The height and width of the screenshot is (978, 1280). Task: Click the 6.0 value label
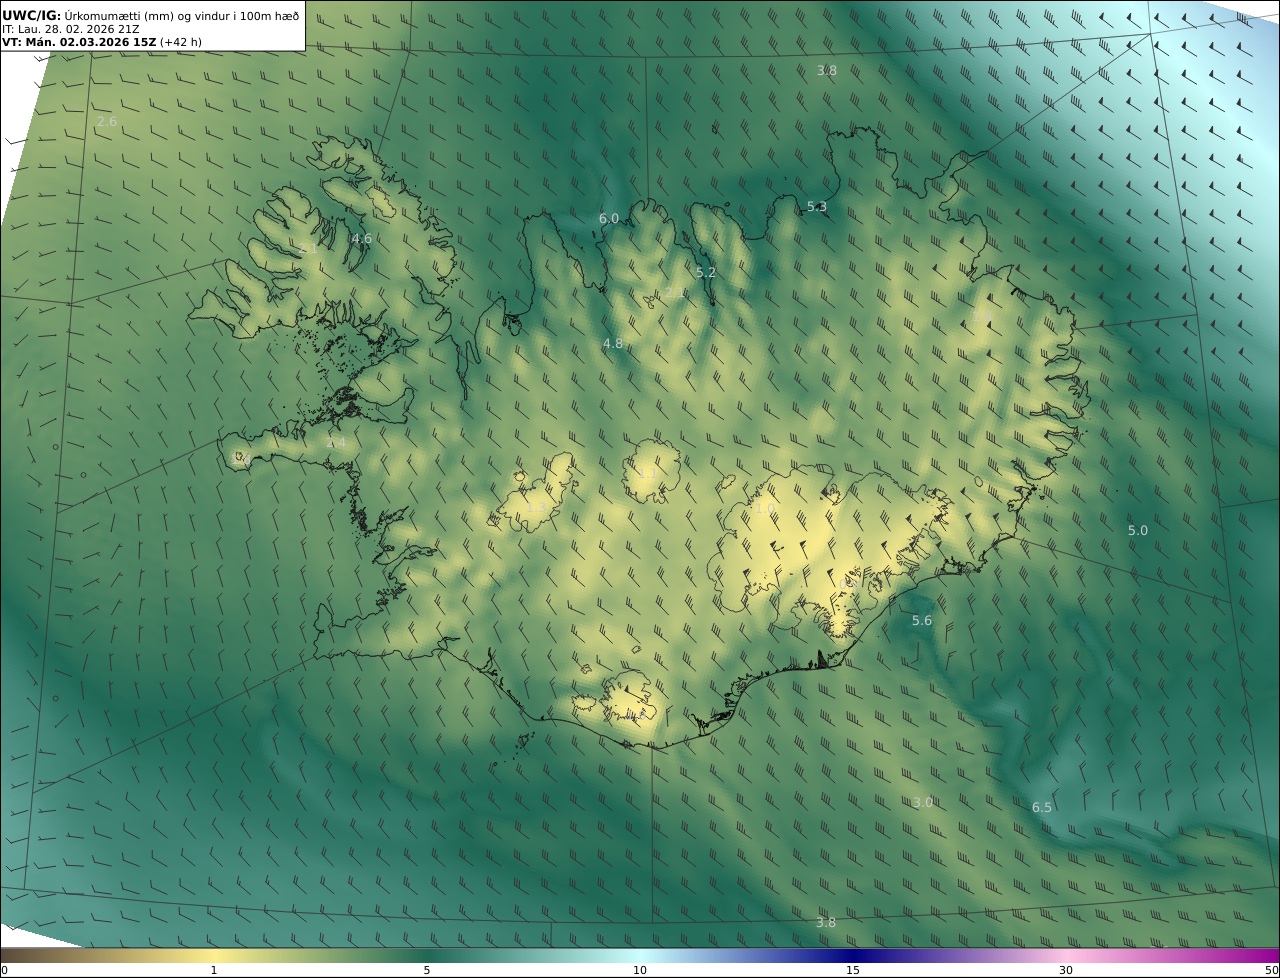609,218
